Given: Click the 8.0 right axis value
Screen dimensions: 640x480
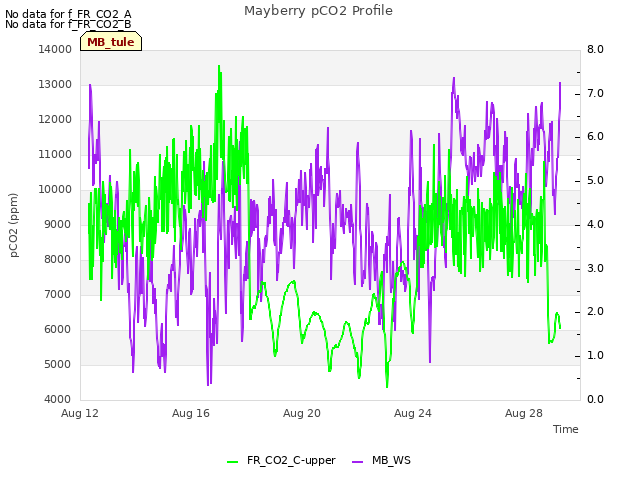Looking at the screenshot, I should [x=595, y=49].
